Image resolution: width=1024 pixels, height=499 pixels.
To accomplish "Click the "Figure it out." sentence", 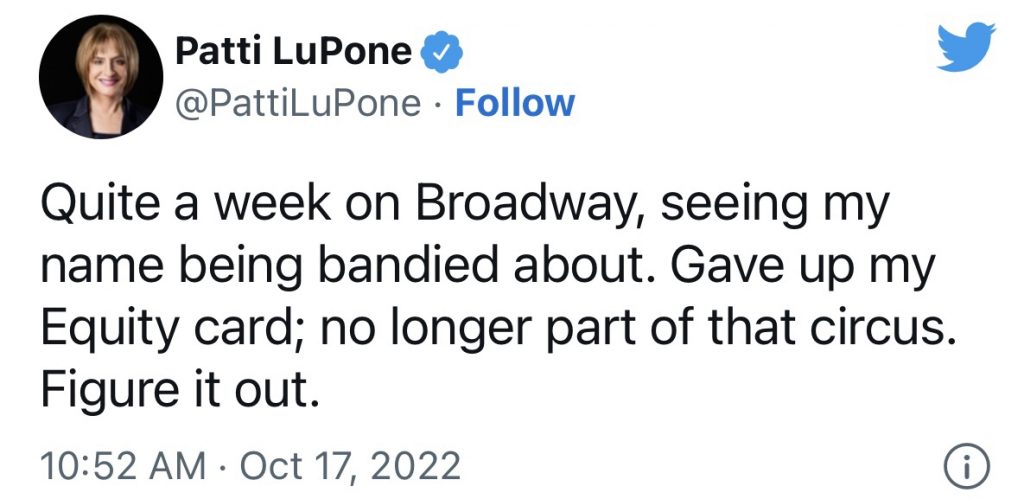I will [x=180, y=388].
